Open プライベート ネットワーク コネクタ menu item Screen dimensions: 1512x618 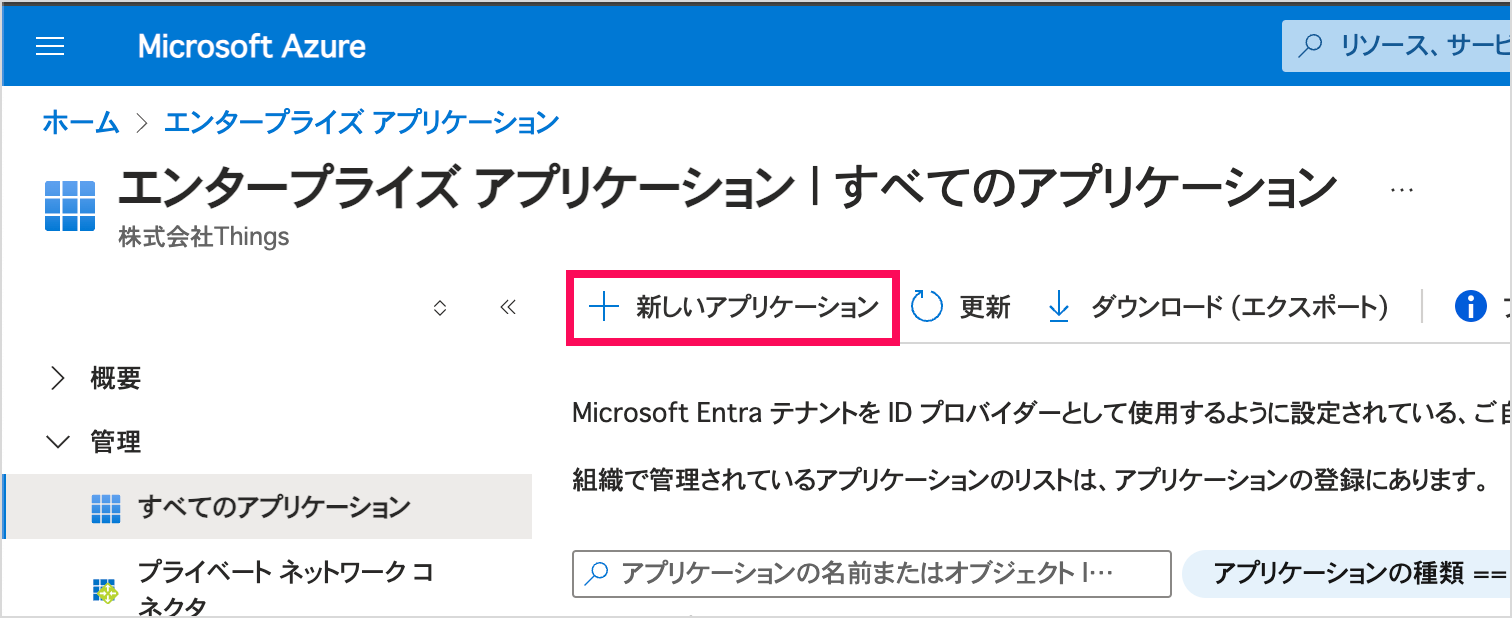[x=268, y=590]
